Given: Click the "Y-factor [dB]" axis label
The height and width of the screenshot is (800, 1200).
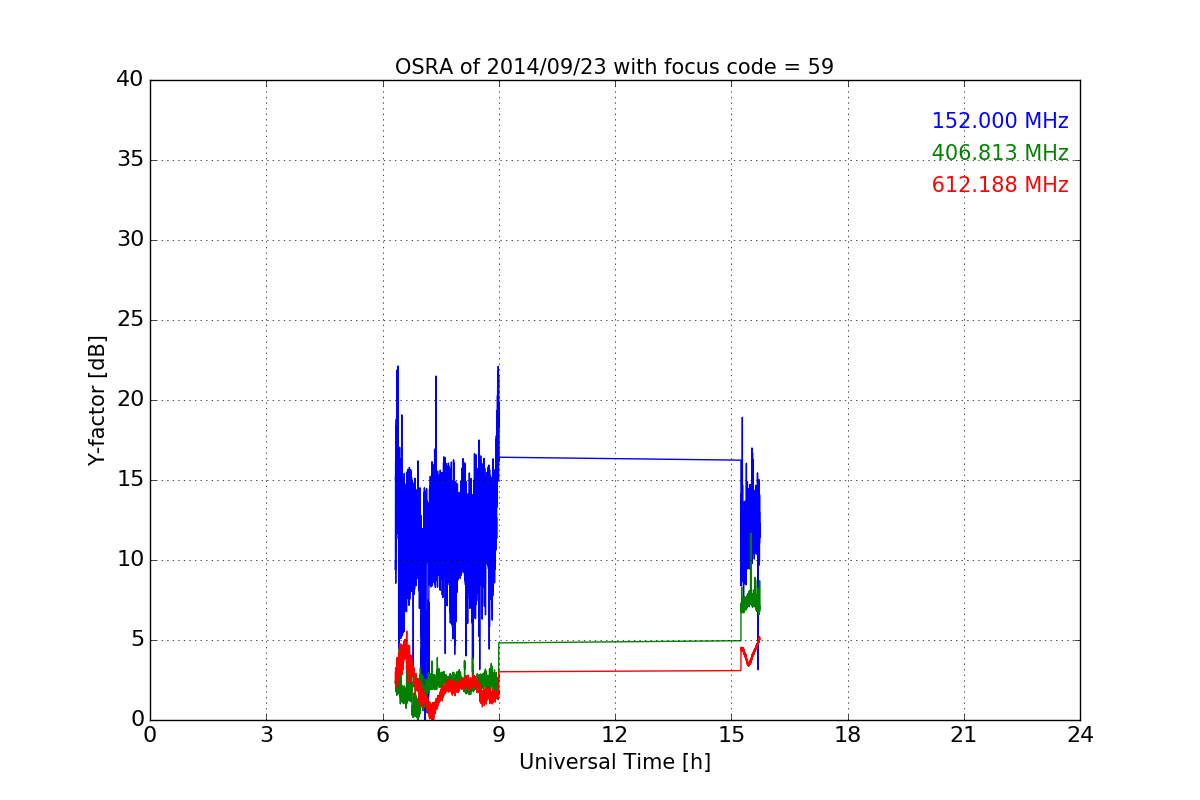Looking at the screenshot, I should [97, 400].
